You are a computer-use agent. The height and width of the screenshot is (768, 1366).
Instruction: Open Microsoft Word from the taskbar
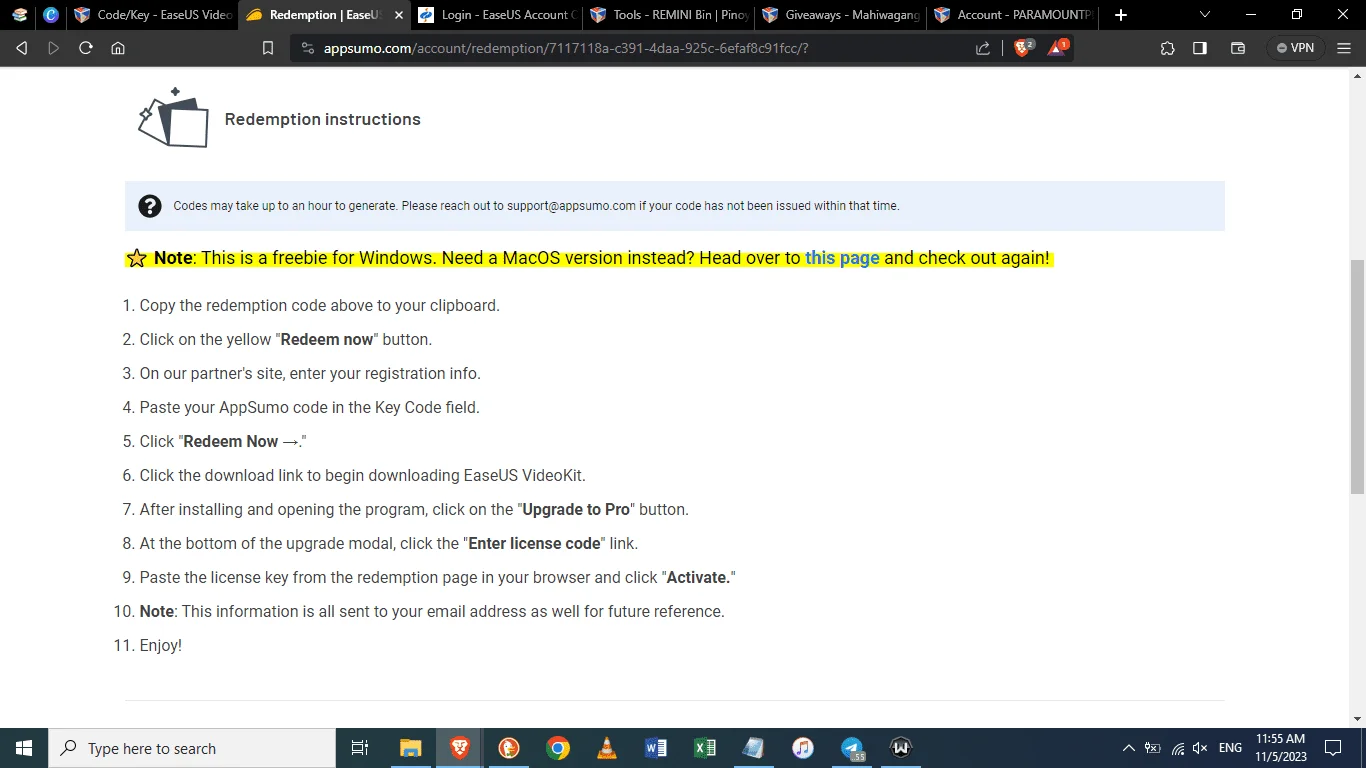click(656, 748)
